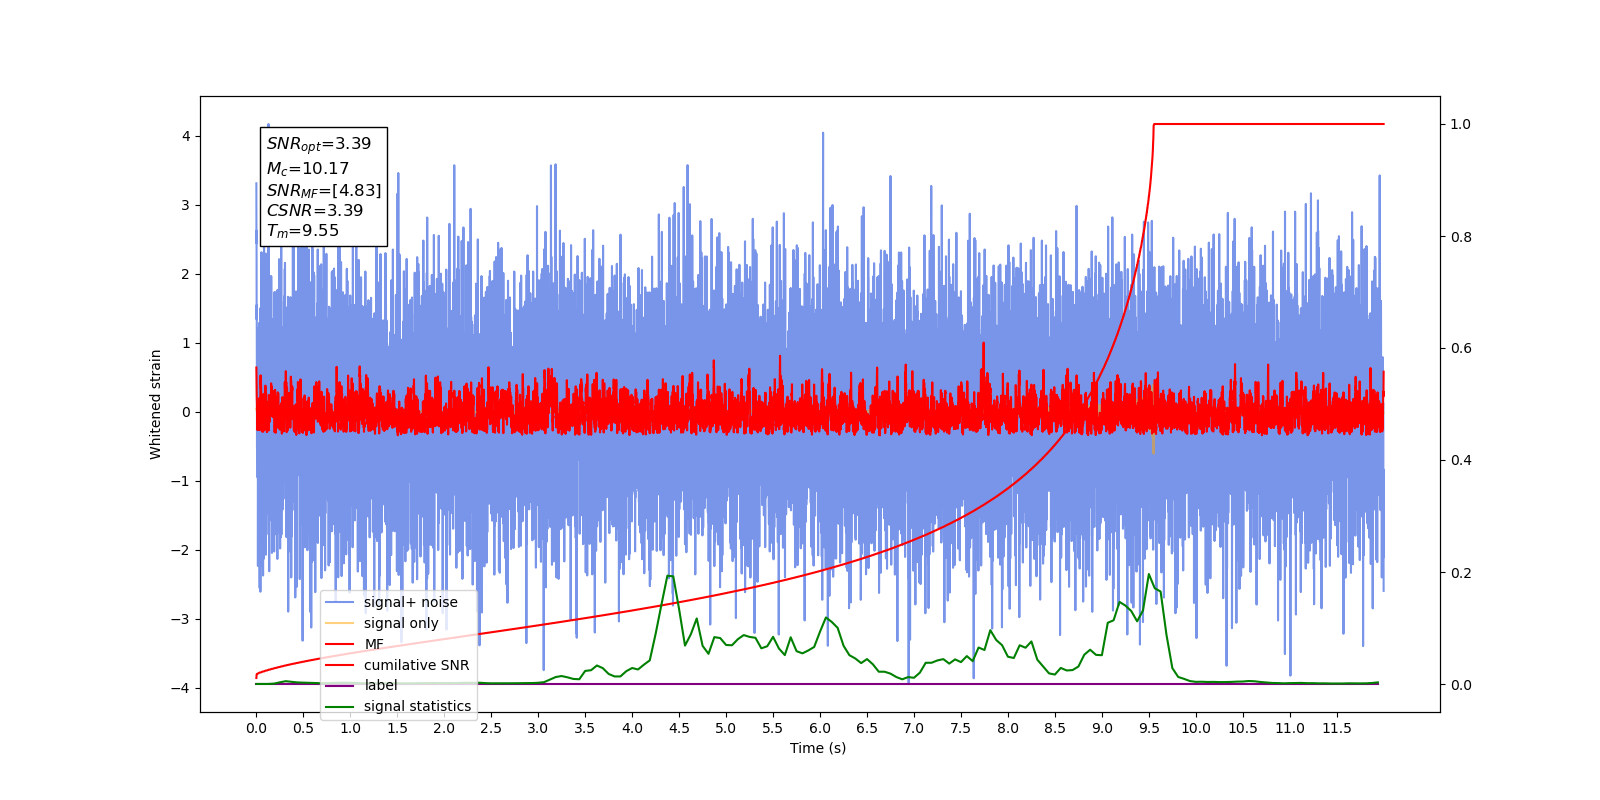This screenshot has width=1600, height=800.
Task: Click the right y-axis tick label 0.2
Action: pos(1461,573)
